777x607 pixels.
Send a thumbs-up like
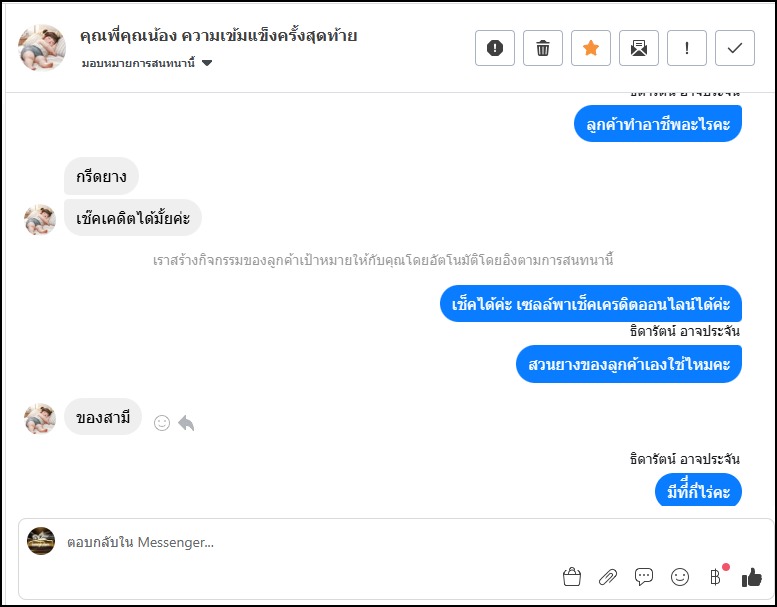[x=752, y=577]
